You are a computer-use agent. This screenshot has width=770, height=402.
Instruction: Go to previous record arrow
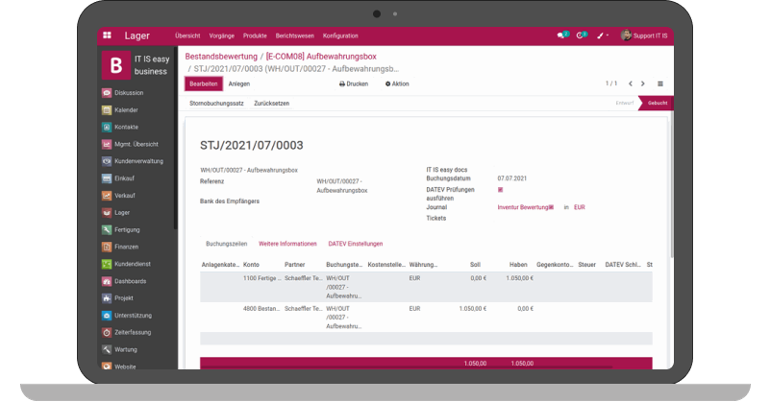coord(629,84)
